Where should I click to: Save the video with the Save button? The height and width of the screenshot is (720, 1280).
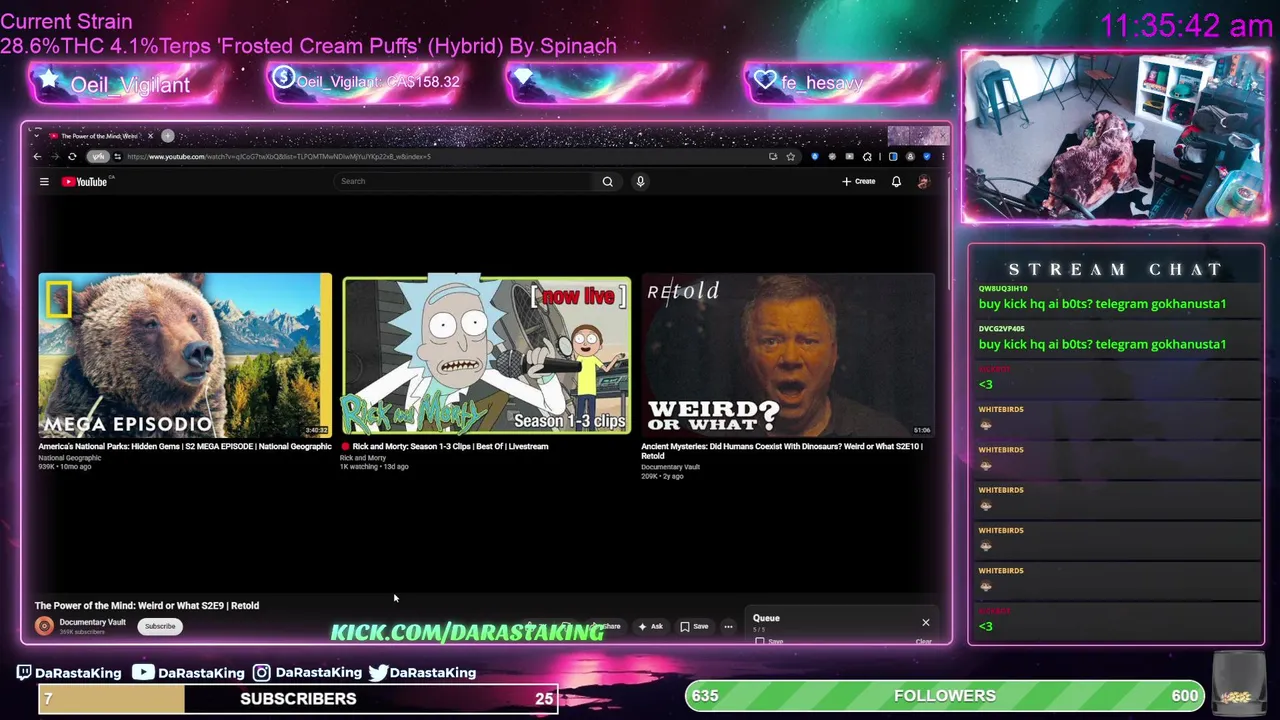tap(694, 626)
